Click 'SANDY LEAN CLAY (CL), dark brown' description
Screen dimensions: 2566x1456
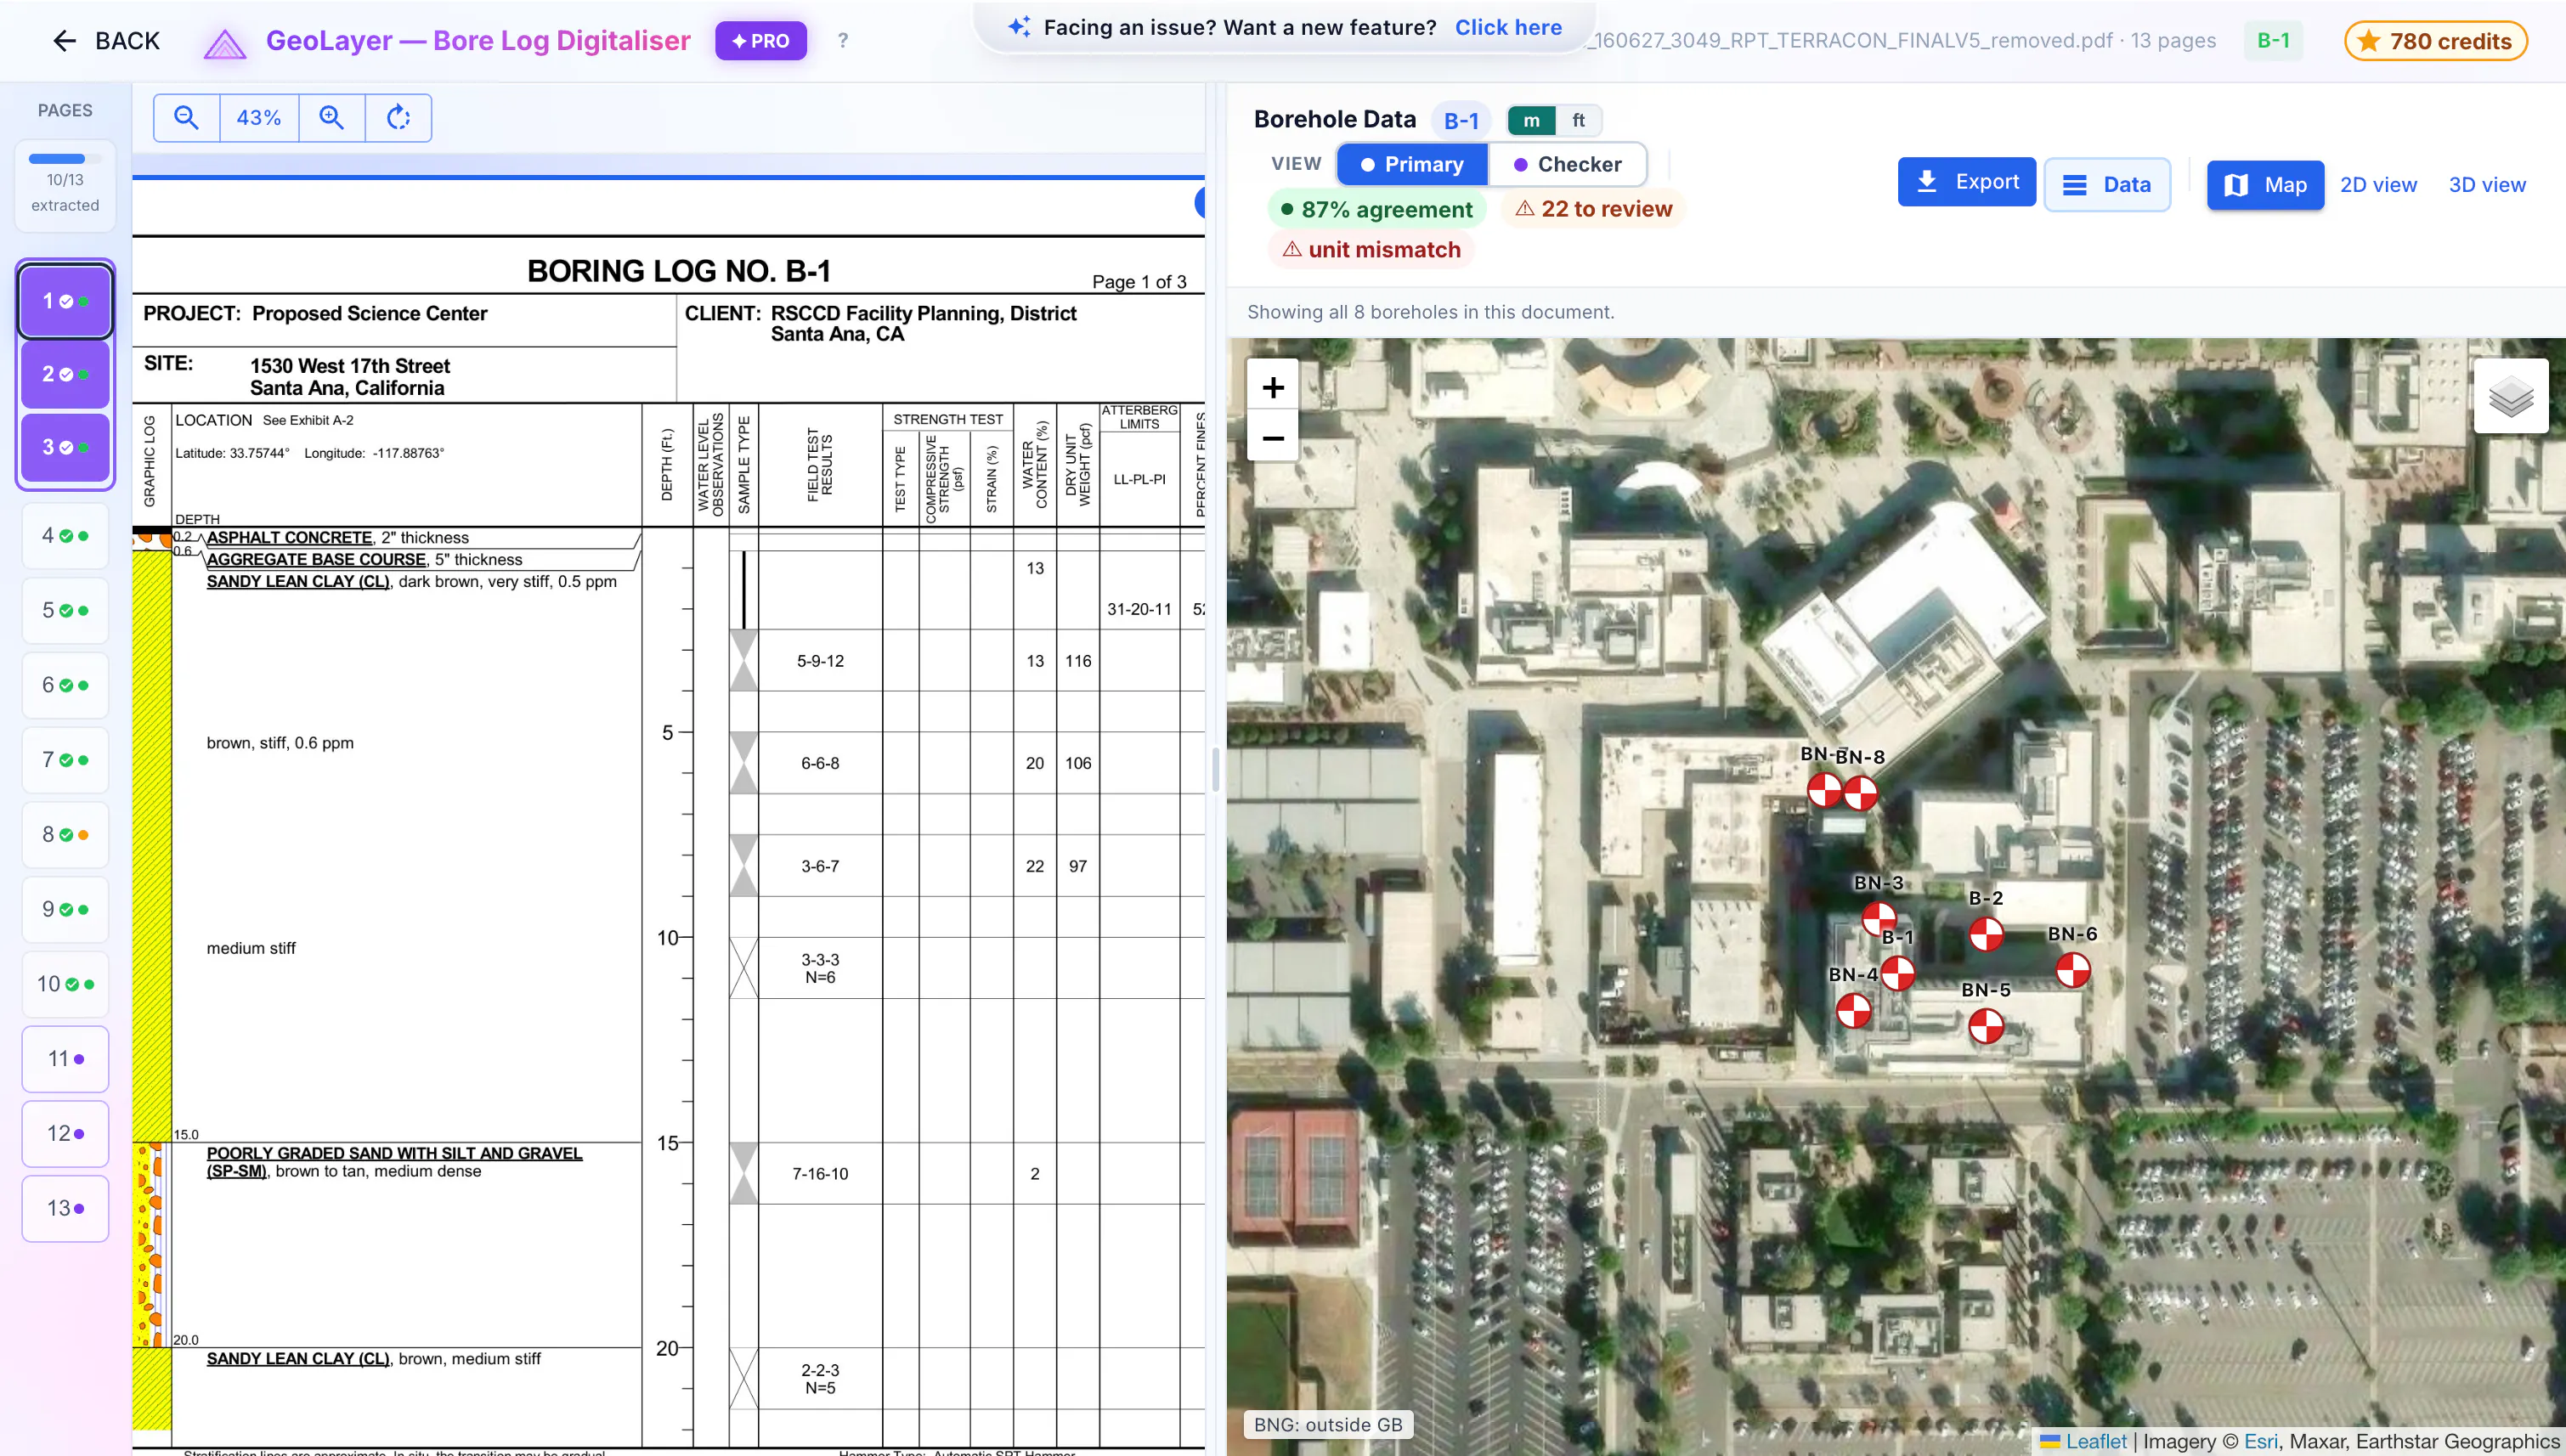coord(412,582)
